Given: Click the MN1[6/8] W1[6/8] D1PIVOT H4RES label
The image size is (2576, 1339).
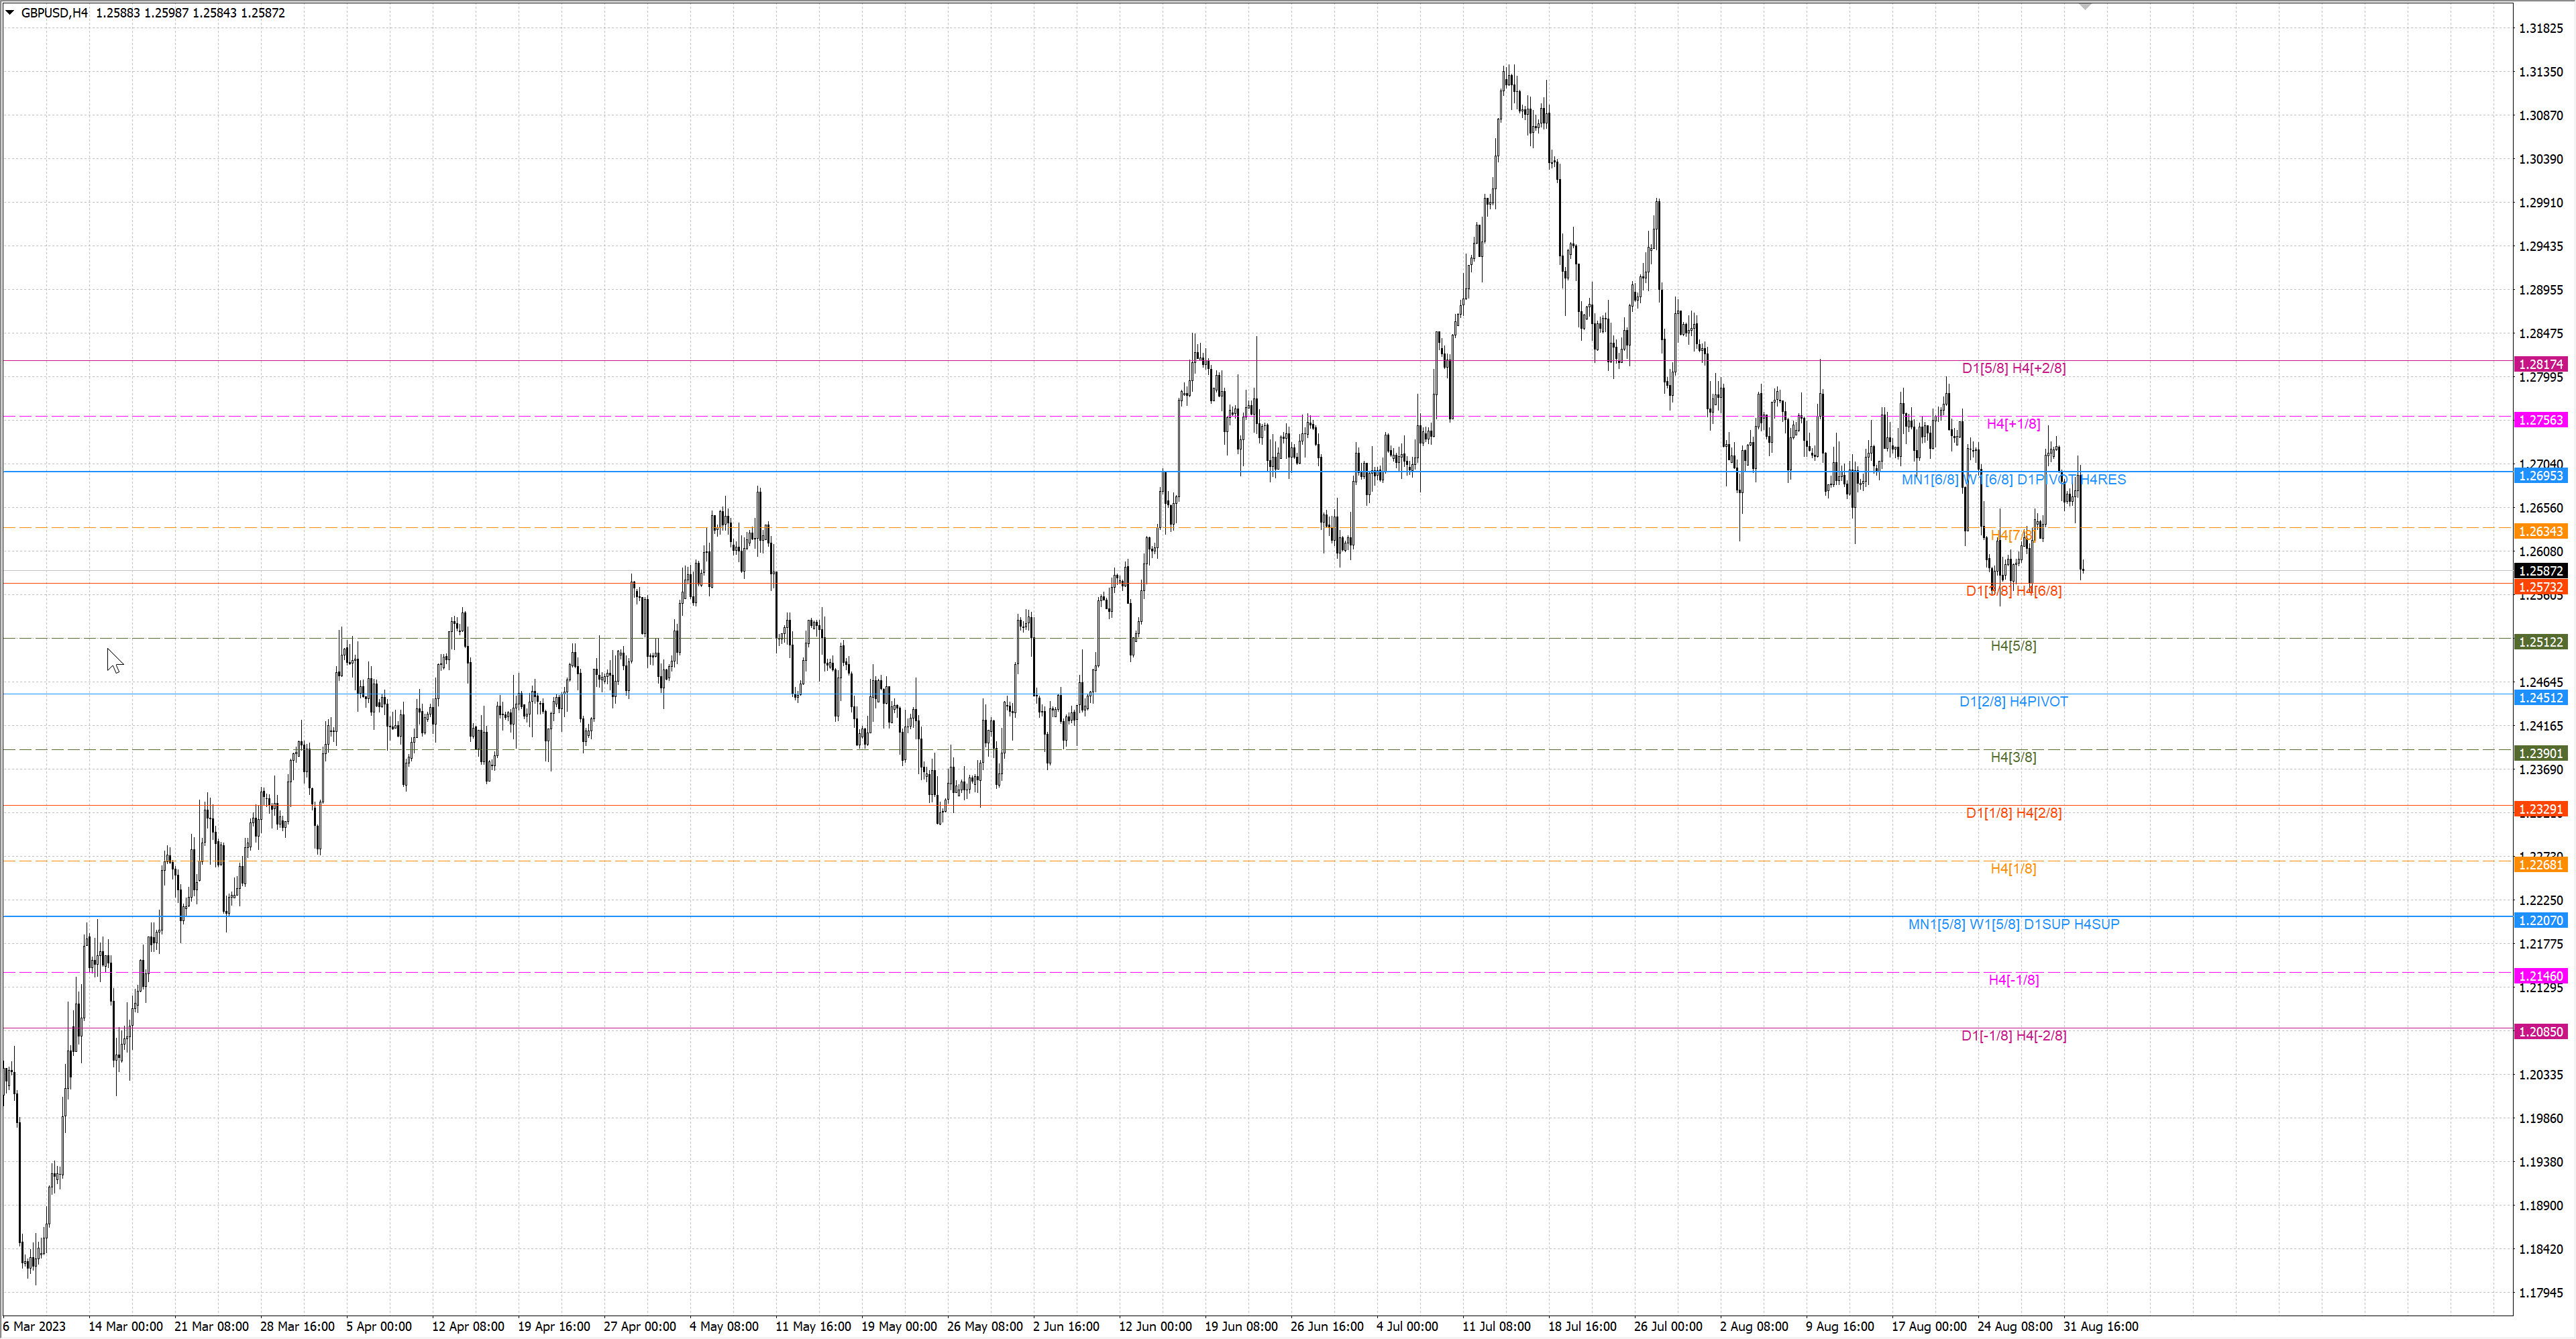Looking at the screenshot, I should pyautogui.click(x=2013, y=480).
